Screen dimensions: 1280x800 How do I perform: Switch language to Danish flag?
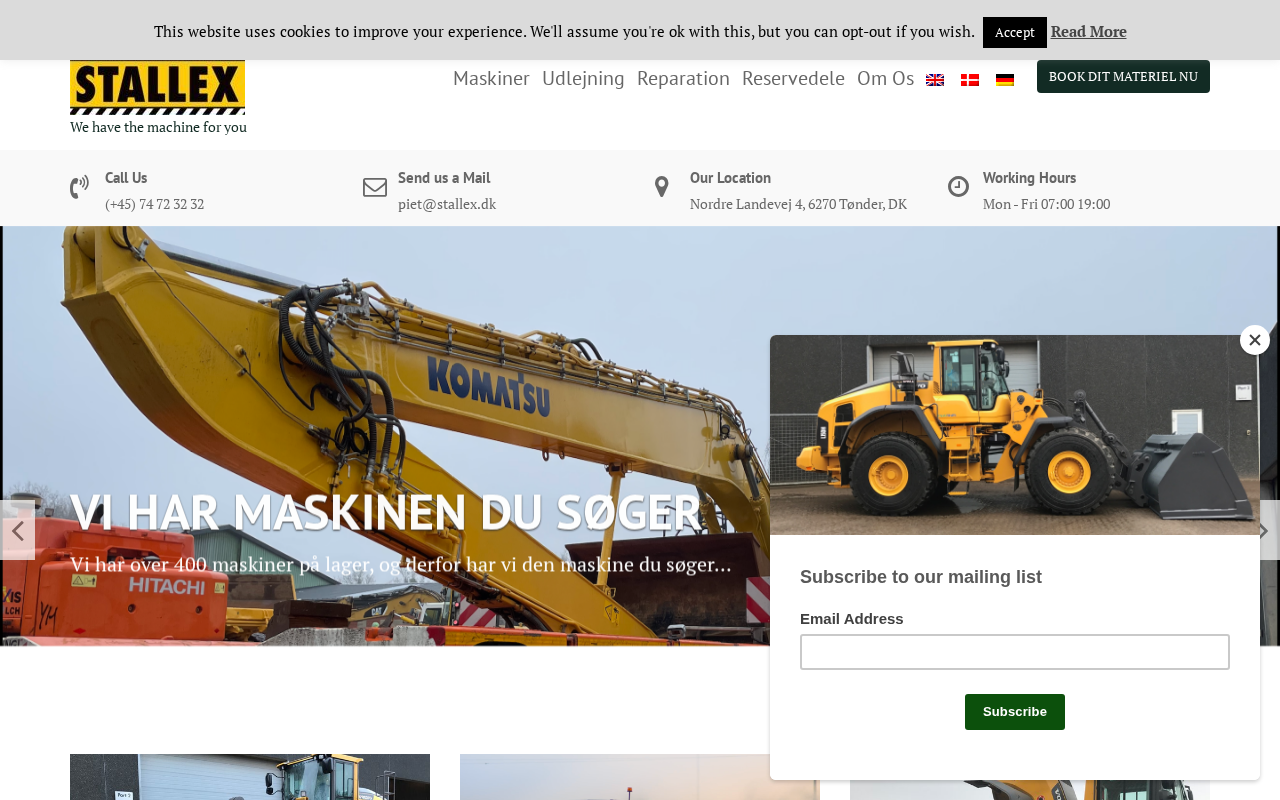click(x=970, y=80)
